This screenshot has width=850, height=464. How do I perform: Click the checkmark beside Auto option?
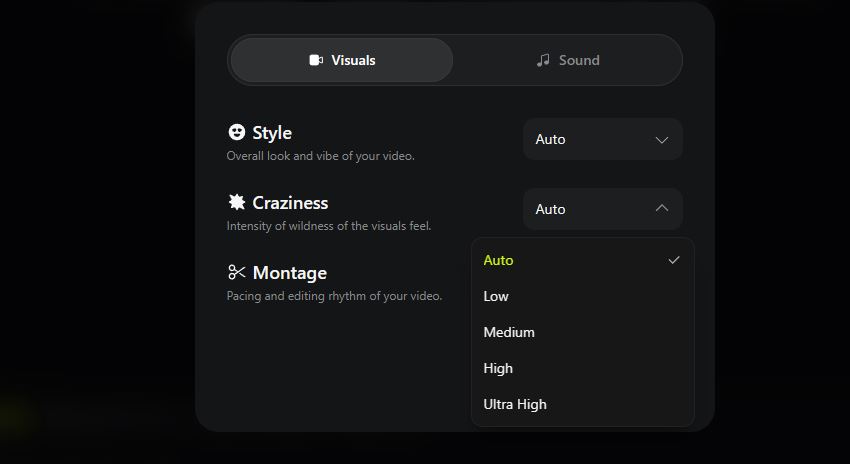click(x=674, y=260)
